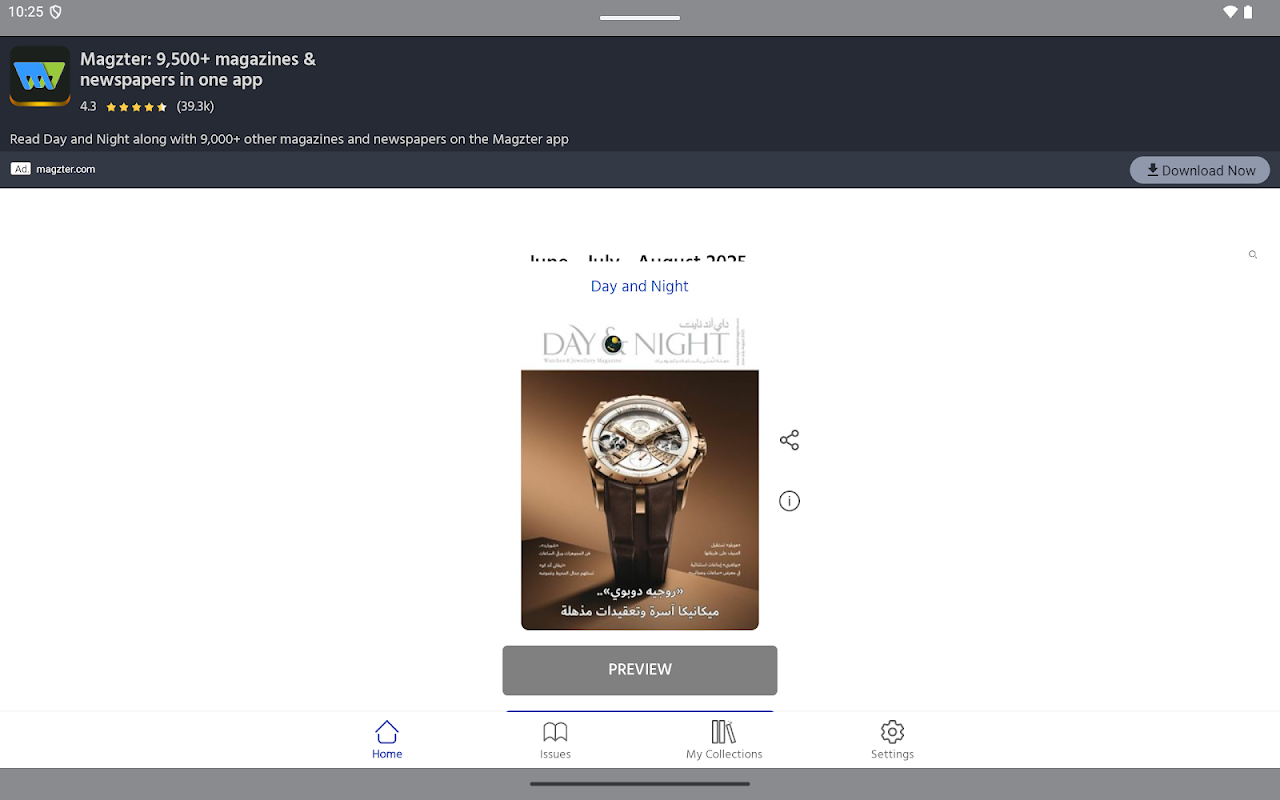Viewport: 1280px width, 800px height.
Task: Click the PREVIEW button
Action: (x=640, y=670)
